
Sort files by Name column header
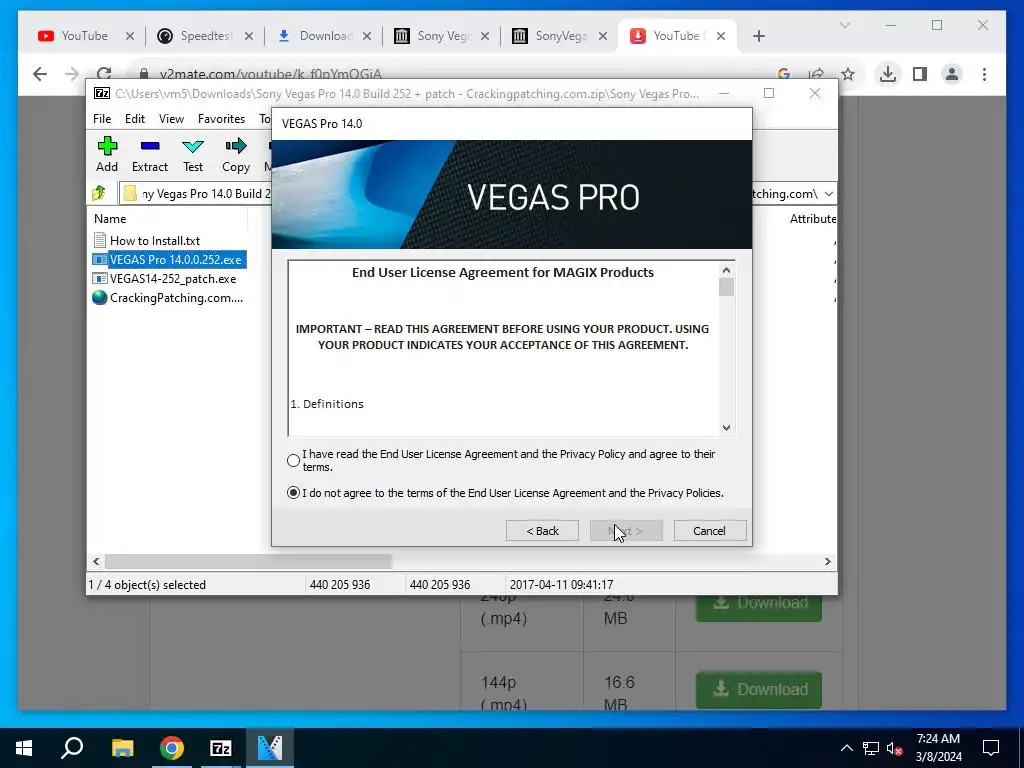point(110,219)
